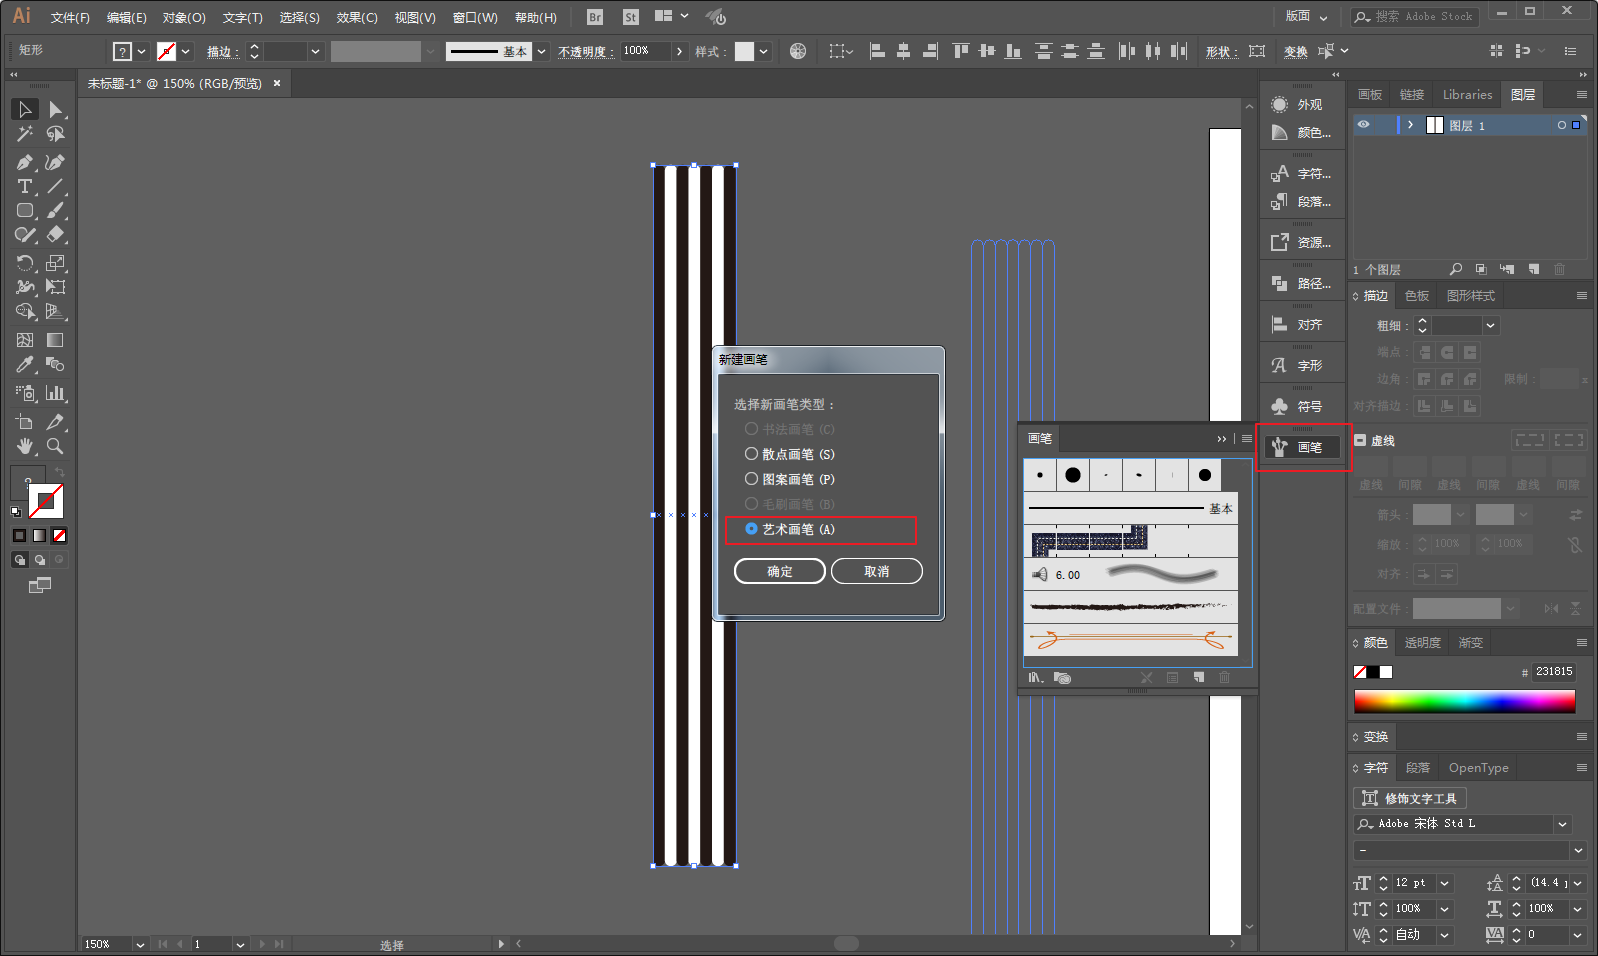Screen dimensions: 1598x956
Task: Select the Gradient tool
Action: tap(56, 341)
